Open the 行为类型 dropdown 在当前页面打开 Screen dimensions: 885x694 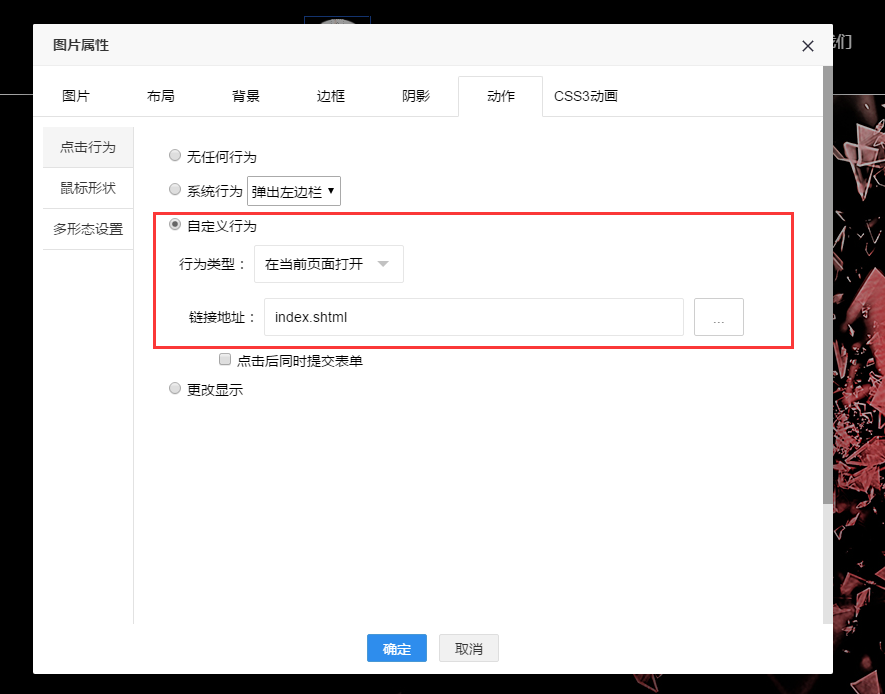(x=328, y=264)
